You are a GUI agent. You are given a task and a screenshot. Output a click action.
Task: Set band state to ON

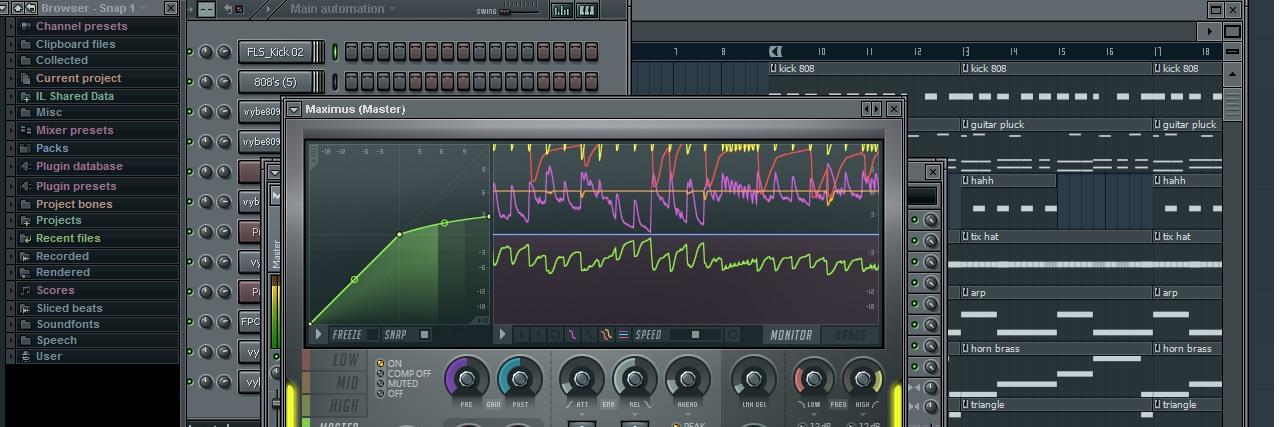[389, 364]
